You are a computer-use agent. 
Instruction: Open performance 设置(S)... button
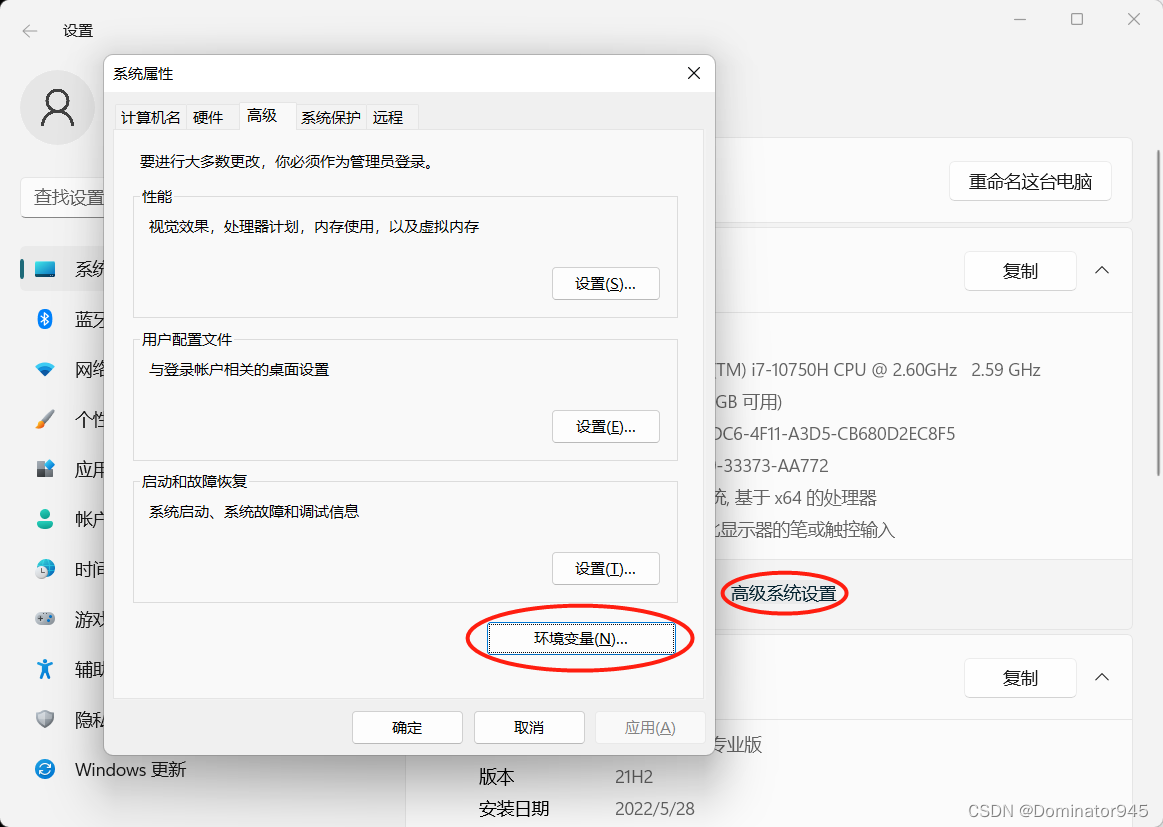point(605,283)
